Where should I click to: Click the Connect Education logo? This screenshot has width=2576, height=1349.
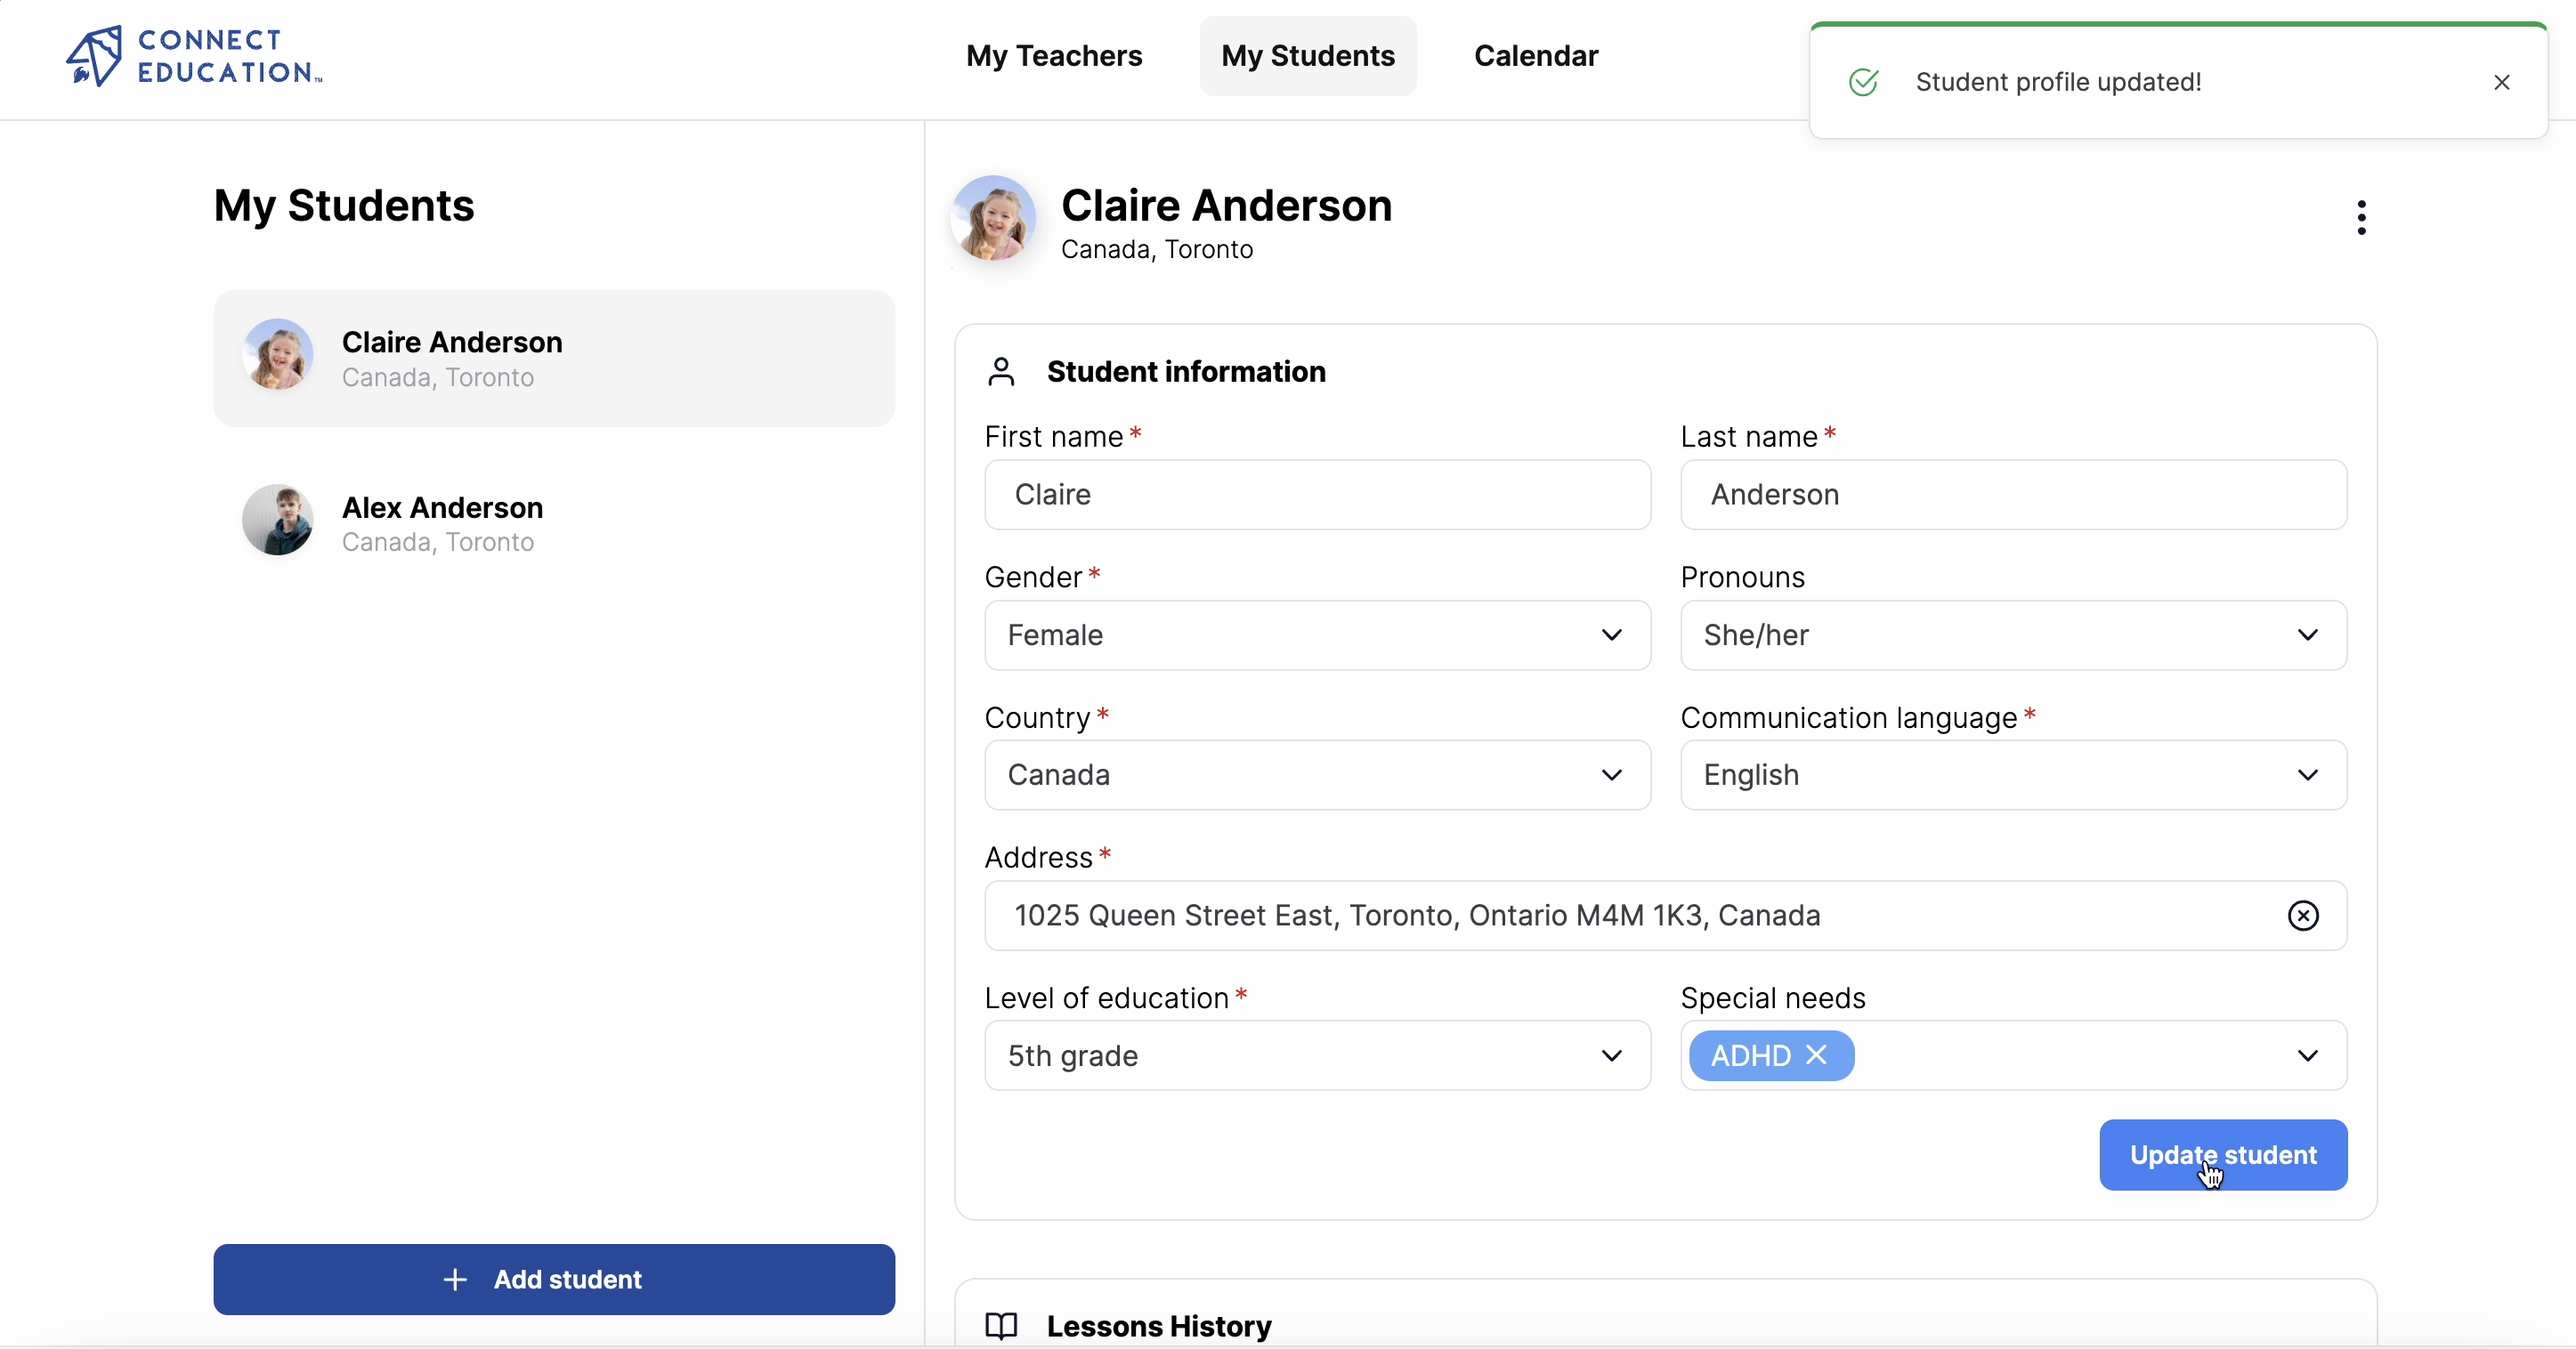coord(194,56)
